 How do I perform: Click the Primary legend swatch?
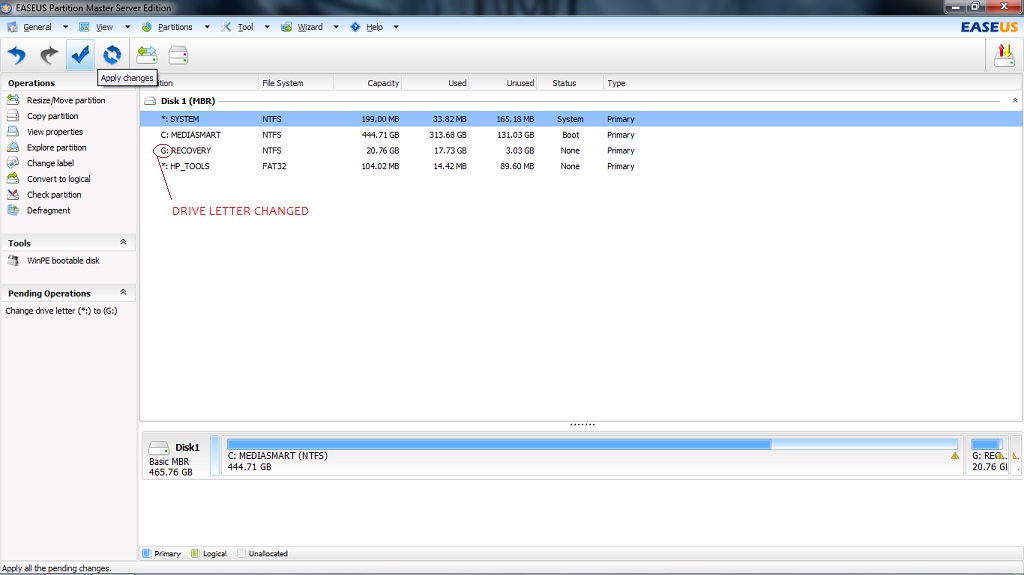[147, 553]
